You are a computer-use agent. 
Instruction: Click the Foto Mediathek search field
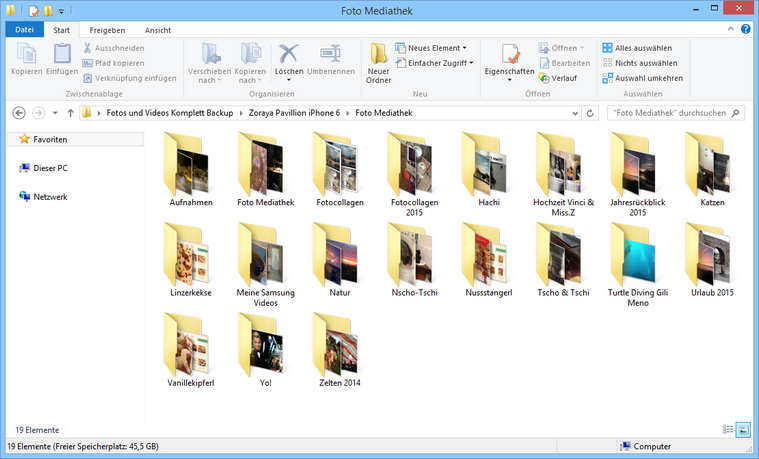[x=670, y=113]
